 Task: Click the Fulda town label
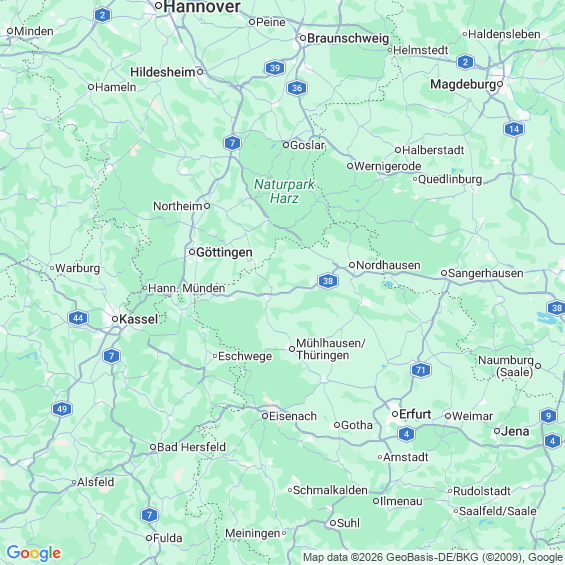168,538
